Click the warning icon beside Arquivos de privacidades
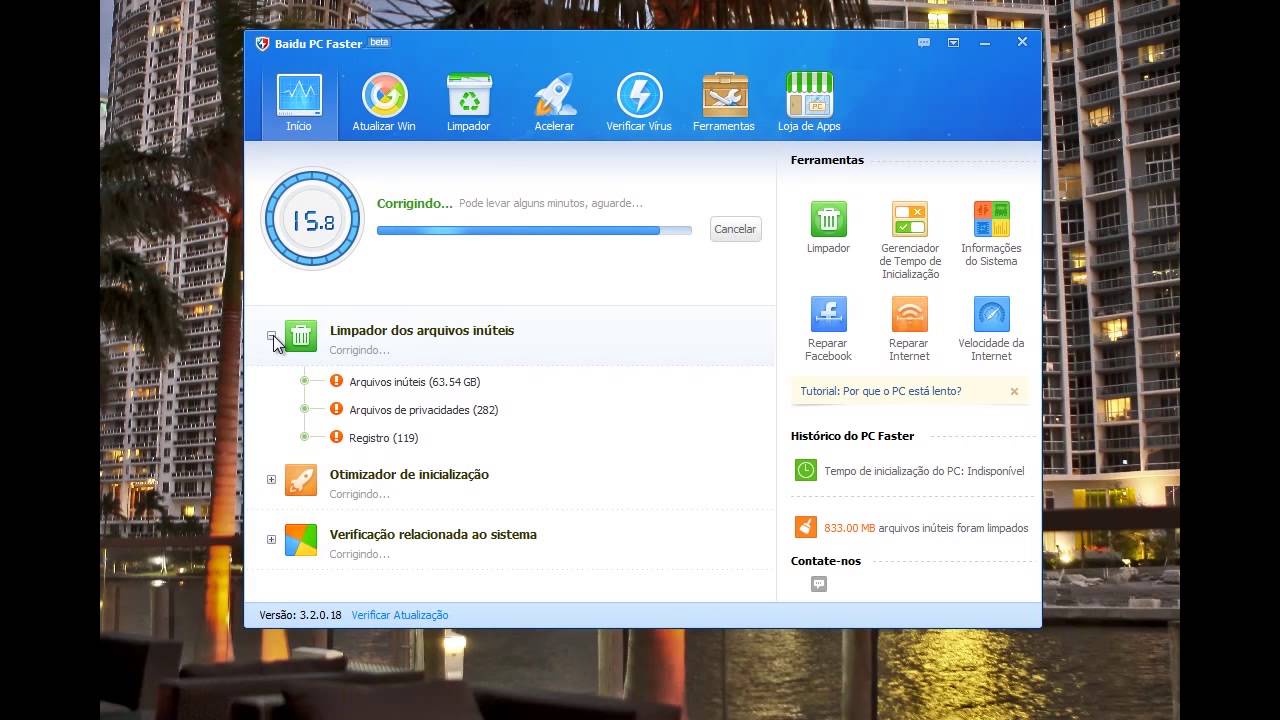The height and width of the screenshot is (720, 1280). click(337, 409)
